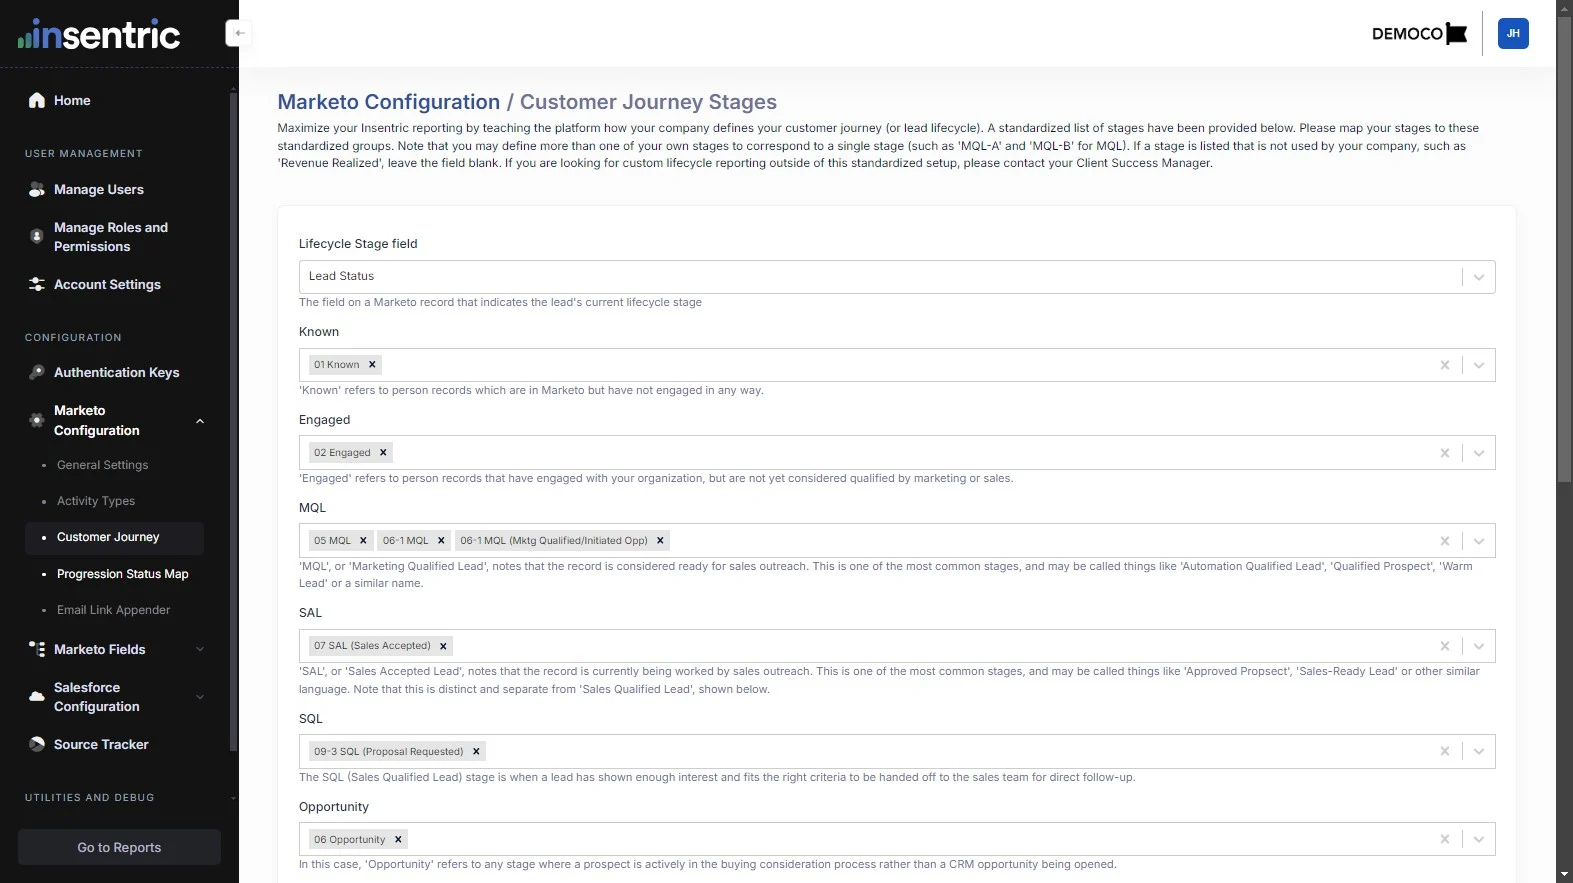Click the Authentication Keys key icon
The height and width of the screenshot is (883, 1573).
click(37, 372)
